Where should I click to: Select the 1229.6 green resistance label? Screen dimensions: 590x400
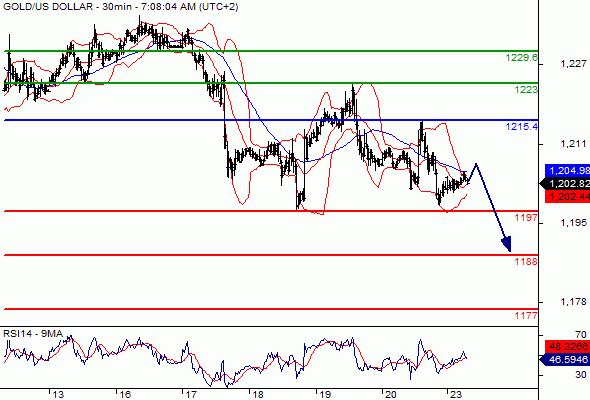tap(522, 58)
